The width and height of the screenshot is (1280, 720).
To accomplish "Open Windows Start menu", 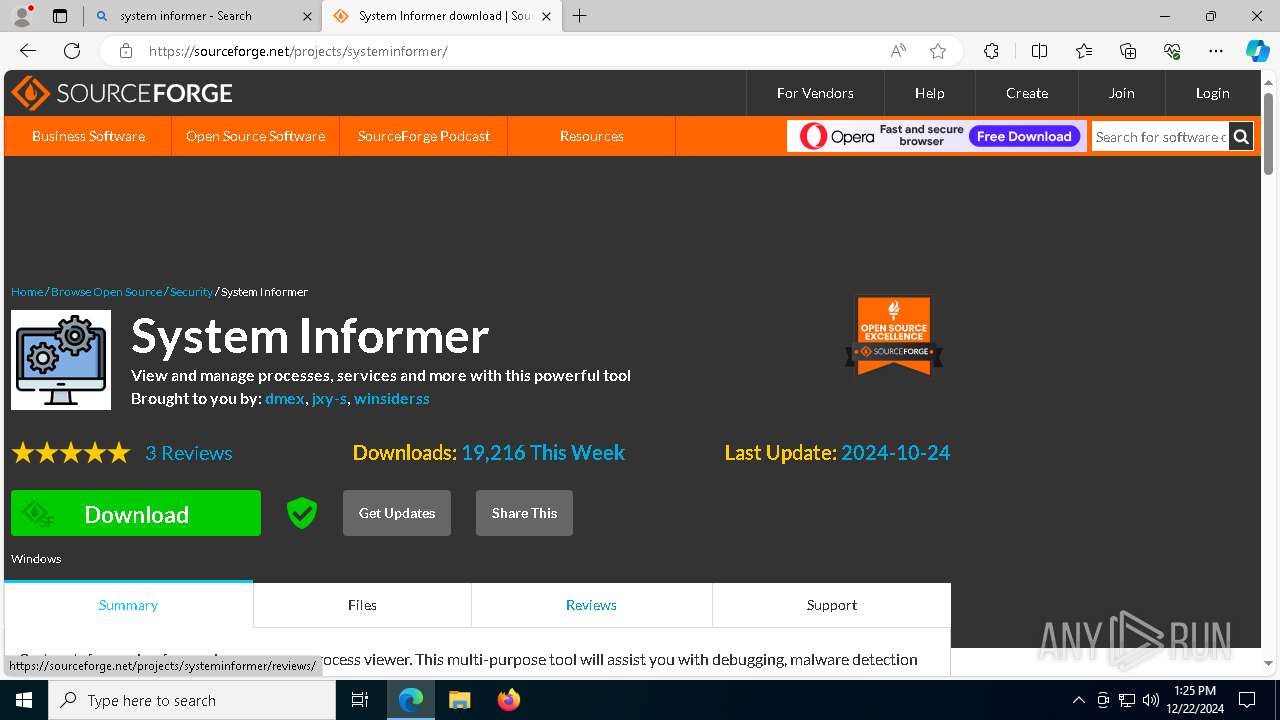I will tap(23, 700).
